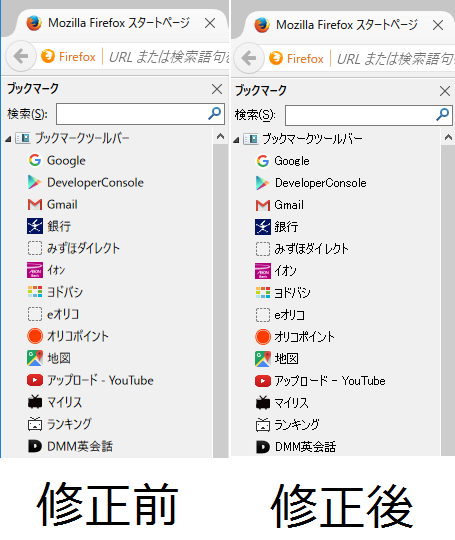Image resolution: width=455 pixels, height=540 pixels.
Task: Close ブックマーク sidebar in left window
Action: [217, 89]
